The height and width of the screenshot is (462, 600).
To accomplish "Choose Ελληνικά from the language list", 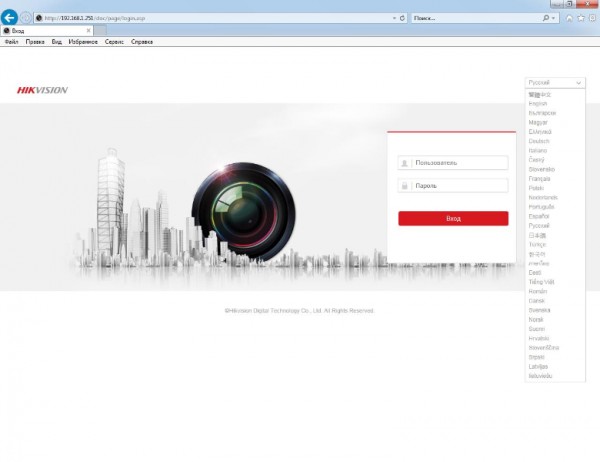I will point(540,132).
